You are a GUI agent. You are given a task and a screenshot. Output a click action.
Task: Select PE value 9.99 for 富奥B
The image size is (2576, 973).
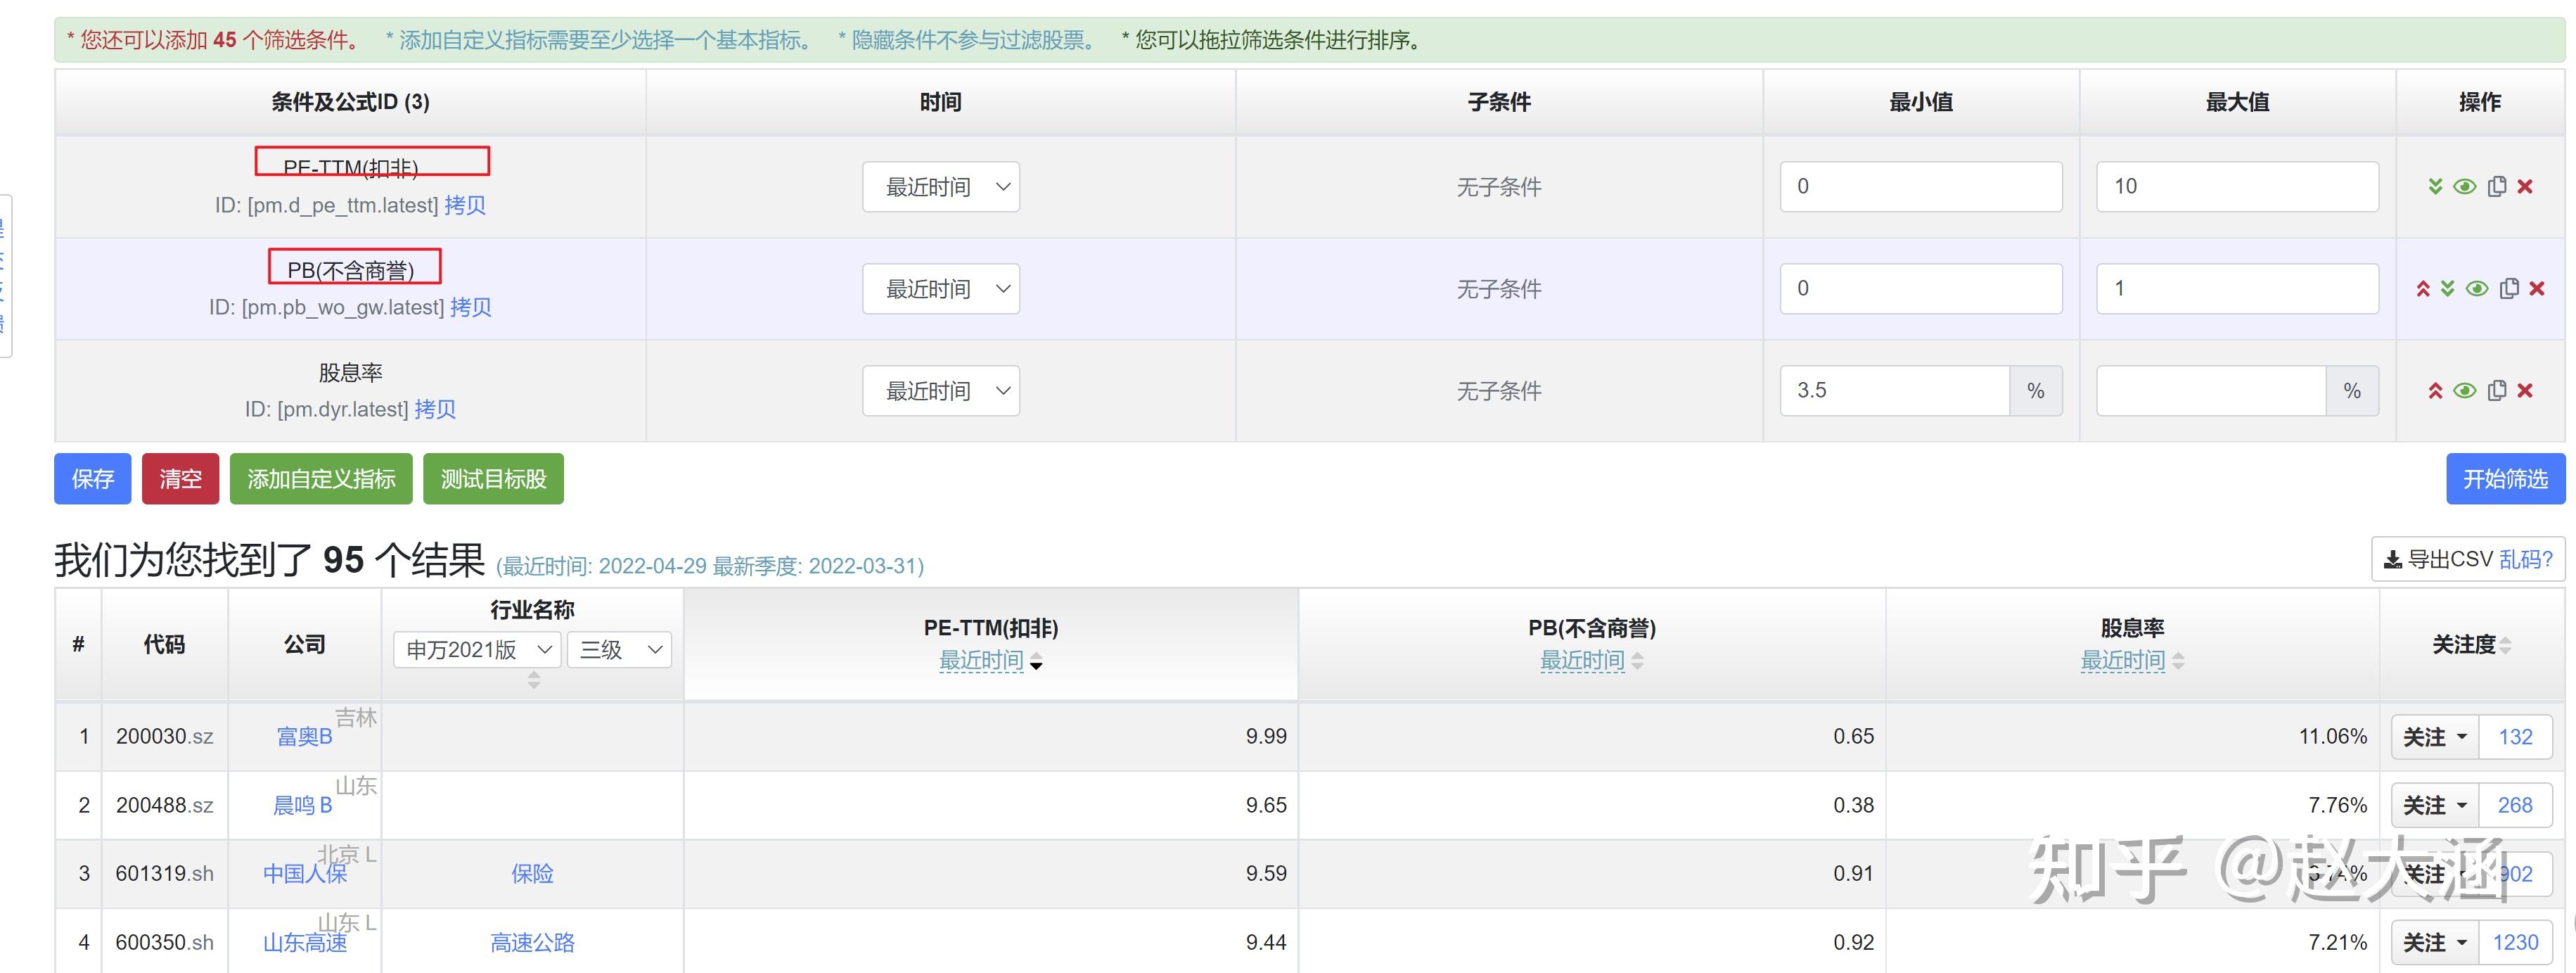tap(1266, 737)
